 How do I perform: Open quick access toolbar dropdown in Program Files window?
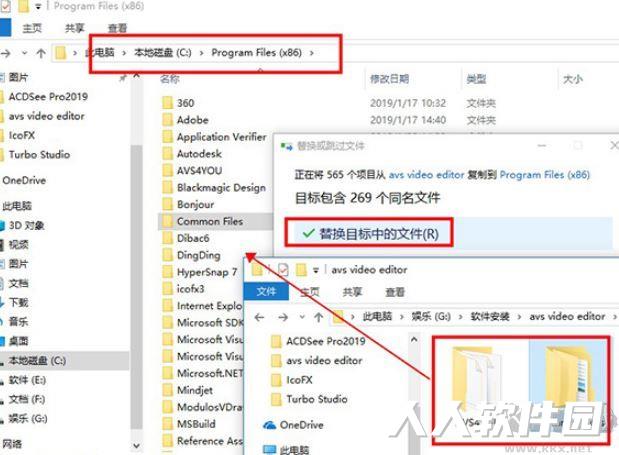(x=38, y=6)
